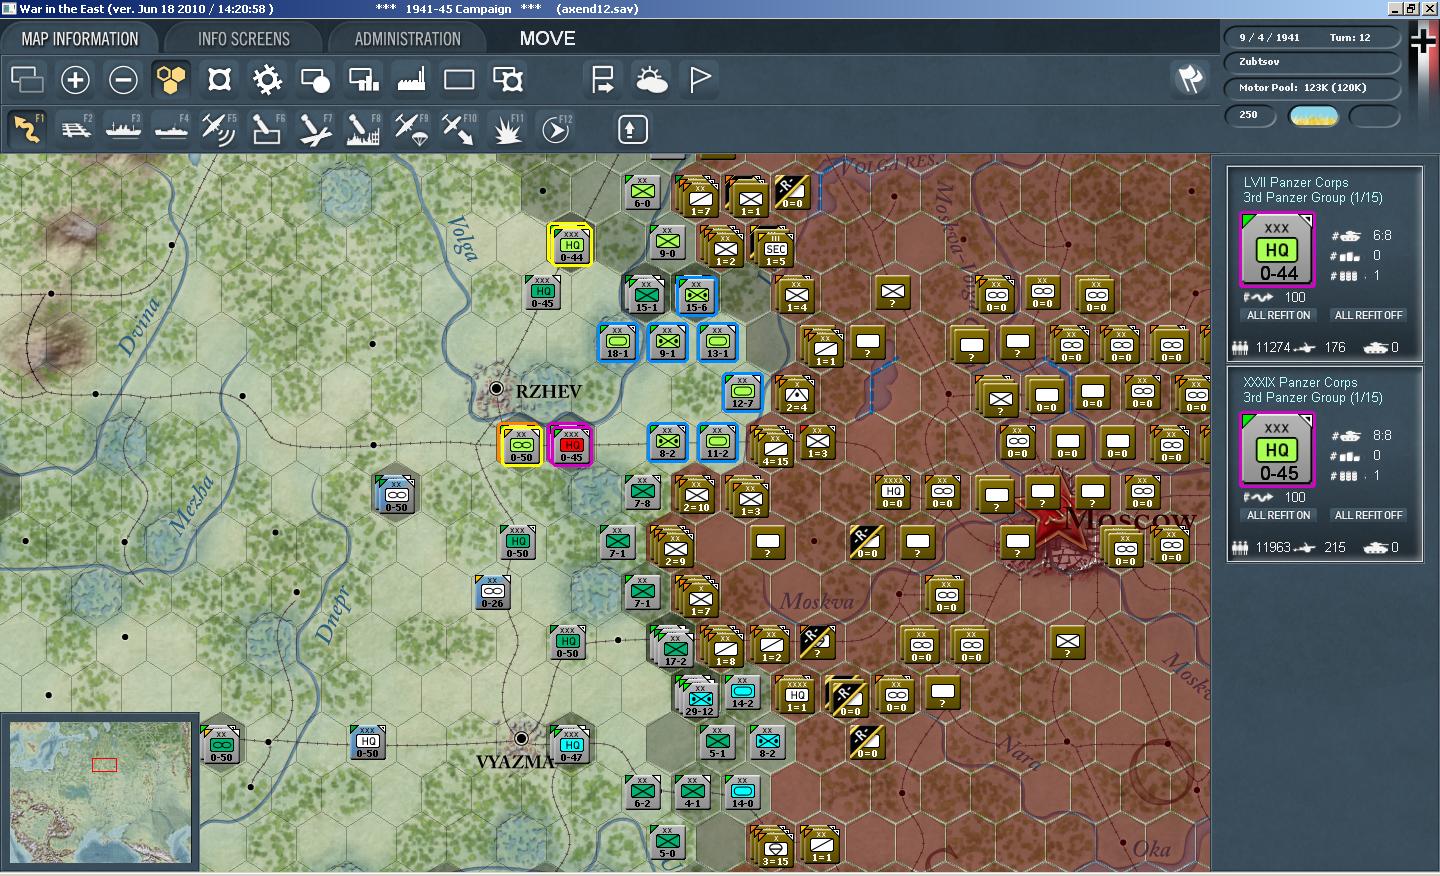Click the Motor Pool 123K readout

1311,87
